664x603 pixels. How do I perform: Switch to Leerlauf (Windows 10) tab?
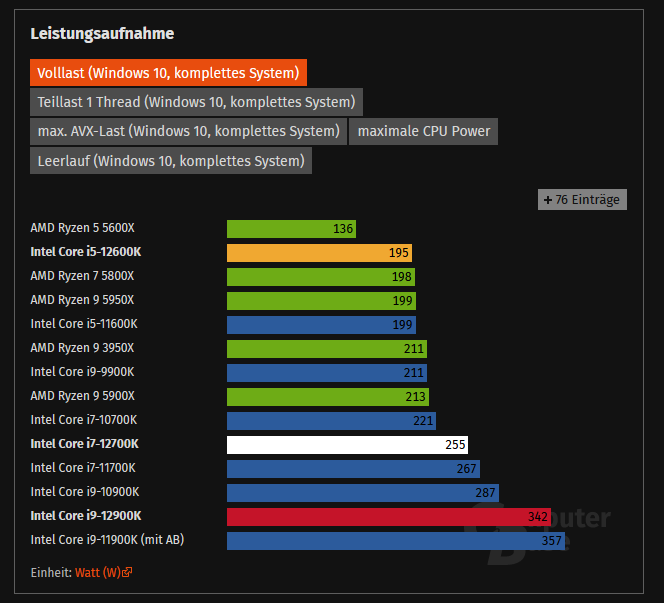click(171, 161)
